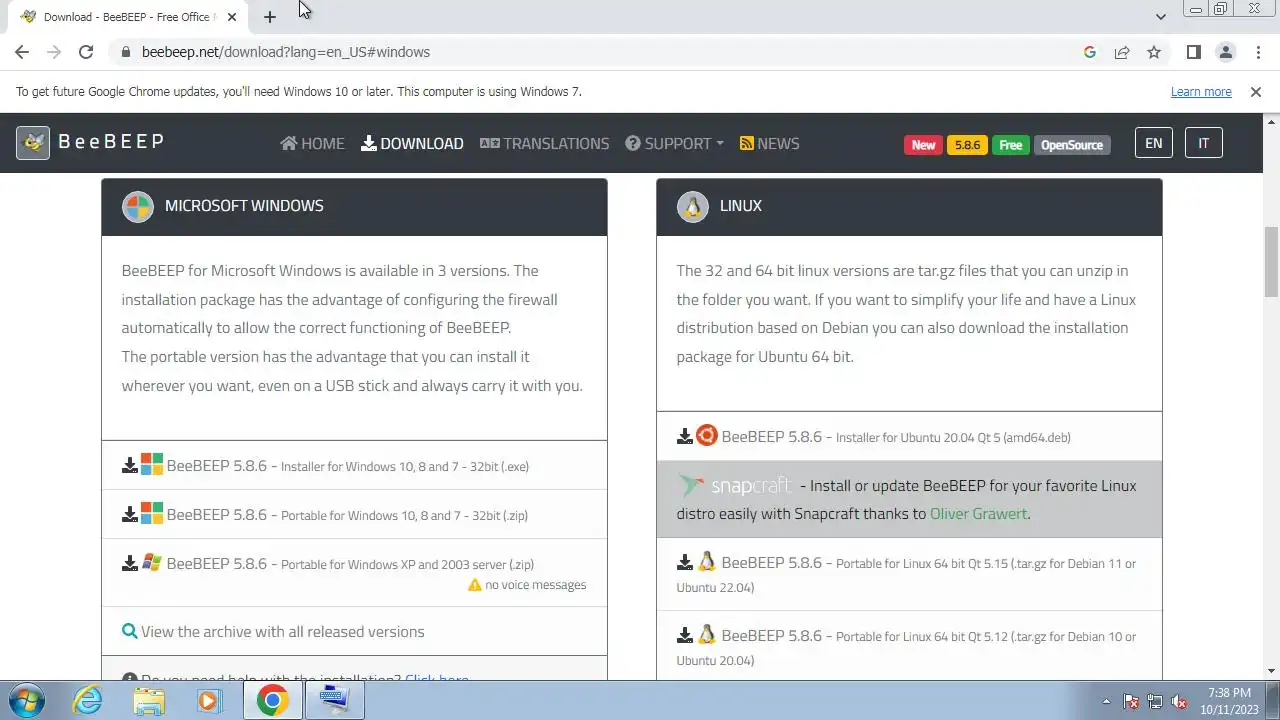Open Windows Media Player from taskbar
This screenshot has height=720, width=1280.
pyautogui.click(x=209, y=701)
